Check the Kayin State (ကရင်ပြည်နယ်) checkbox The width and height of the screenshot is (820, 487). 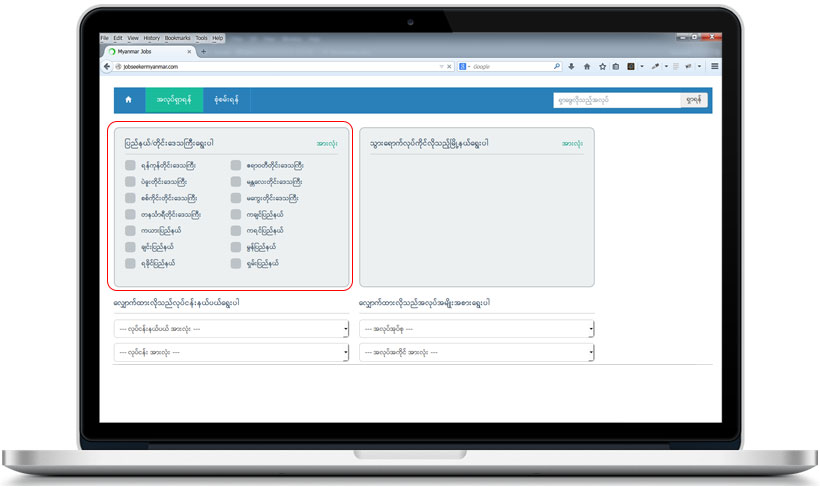pos(236,230)
